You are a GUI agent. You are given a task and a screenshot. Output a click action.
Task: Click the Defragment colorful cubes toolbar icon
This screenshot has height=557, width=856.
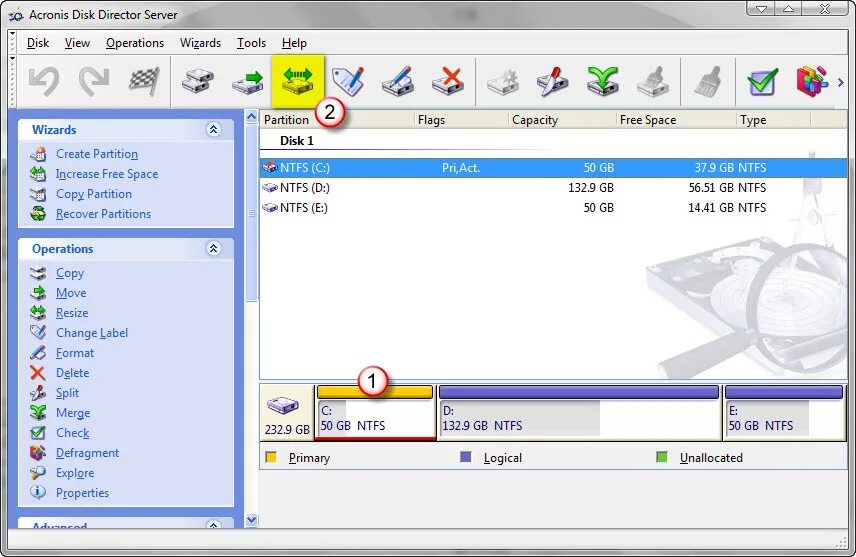pos(812,81)
